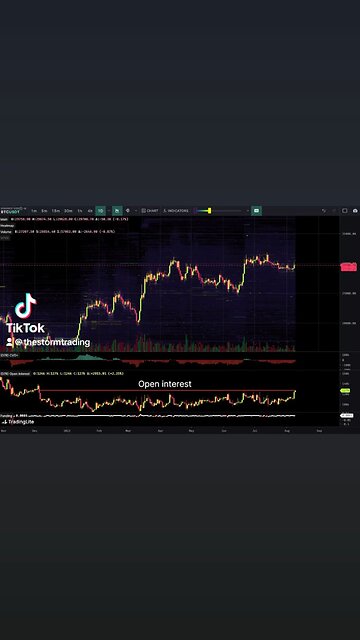The width and height of the screenshot is (360, 640).
Task: Expand the extra timeframes caret after 1D
Action: click(x=109, y=211)
